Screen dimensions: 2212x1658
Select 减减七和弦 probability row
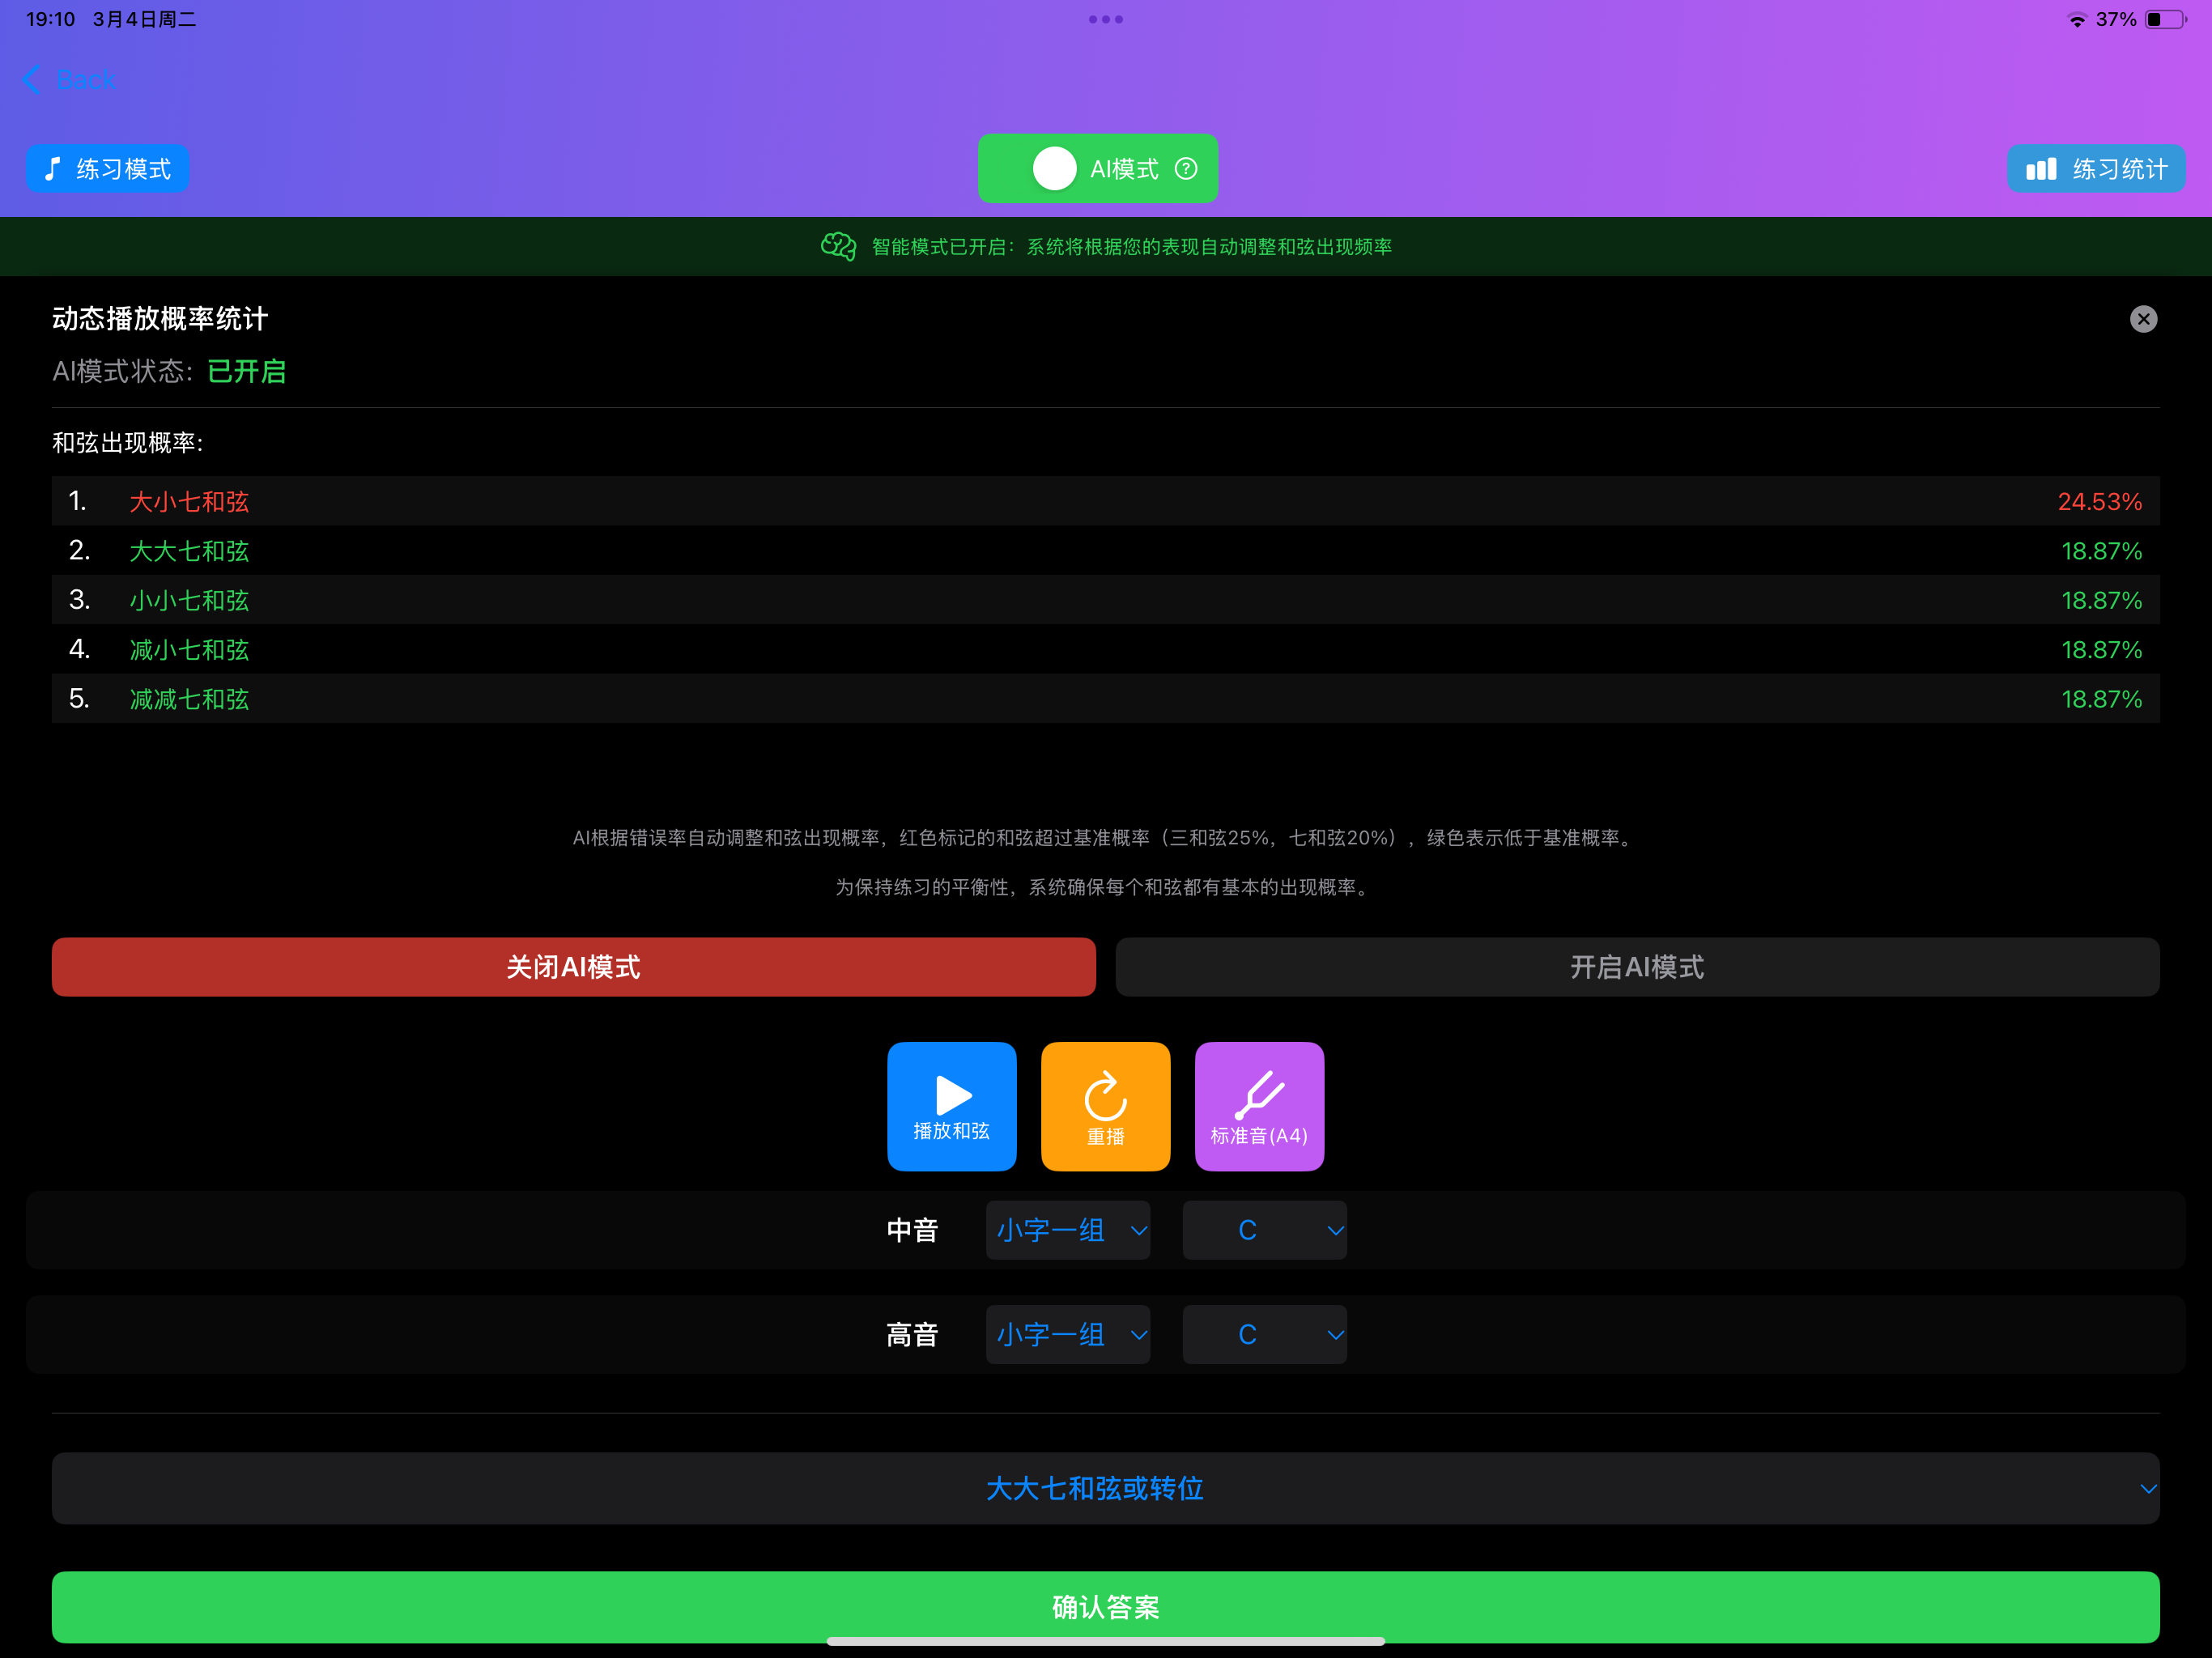point(1106,698)
